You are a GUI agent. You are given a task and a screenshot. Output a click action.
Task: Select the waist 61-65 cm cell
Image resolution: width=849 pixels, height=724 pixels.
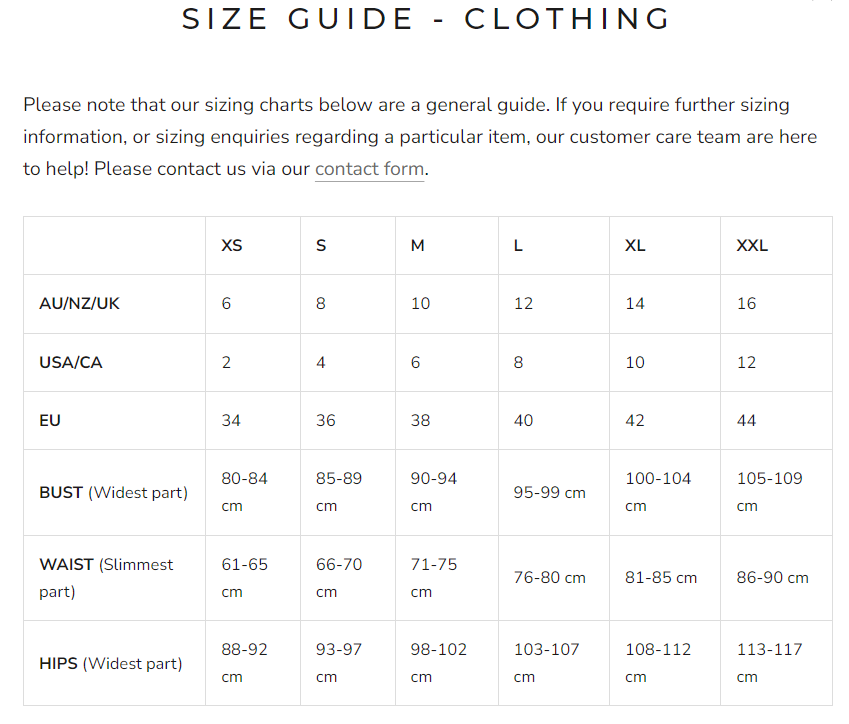pos(245,577)
